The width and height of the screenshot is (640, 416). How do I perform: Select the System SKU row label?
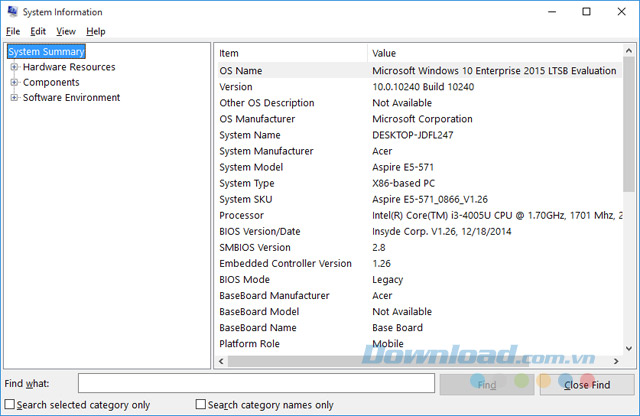tap(246, 199)
